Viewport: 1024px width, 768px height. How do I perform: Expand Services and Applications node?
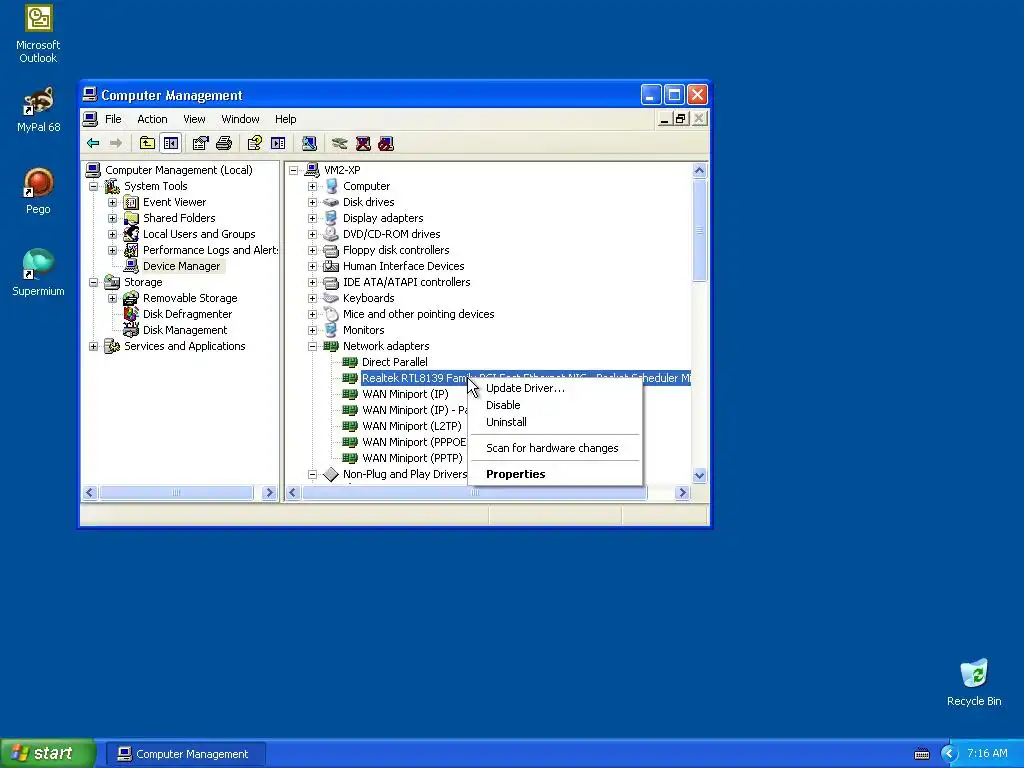[93, 346]
